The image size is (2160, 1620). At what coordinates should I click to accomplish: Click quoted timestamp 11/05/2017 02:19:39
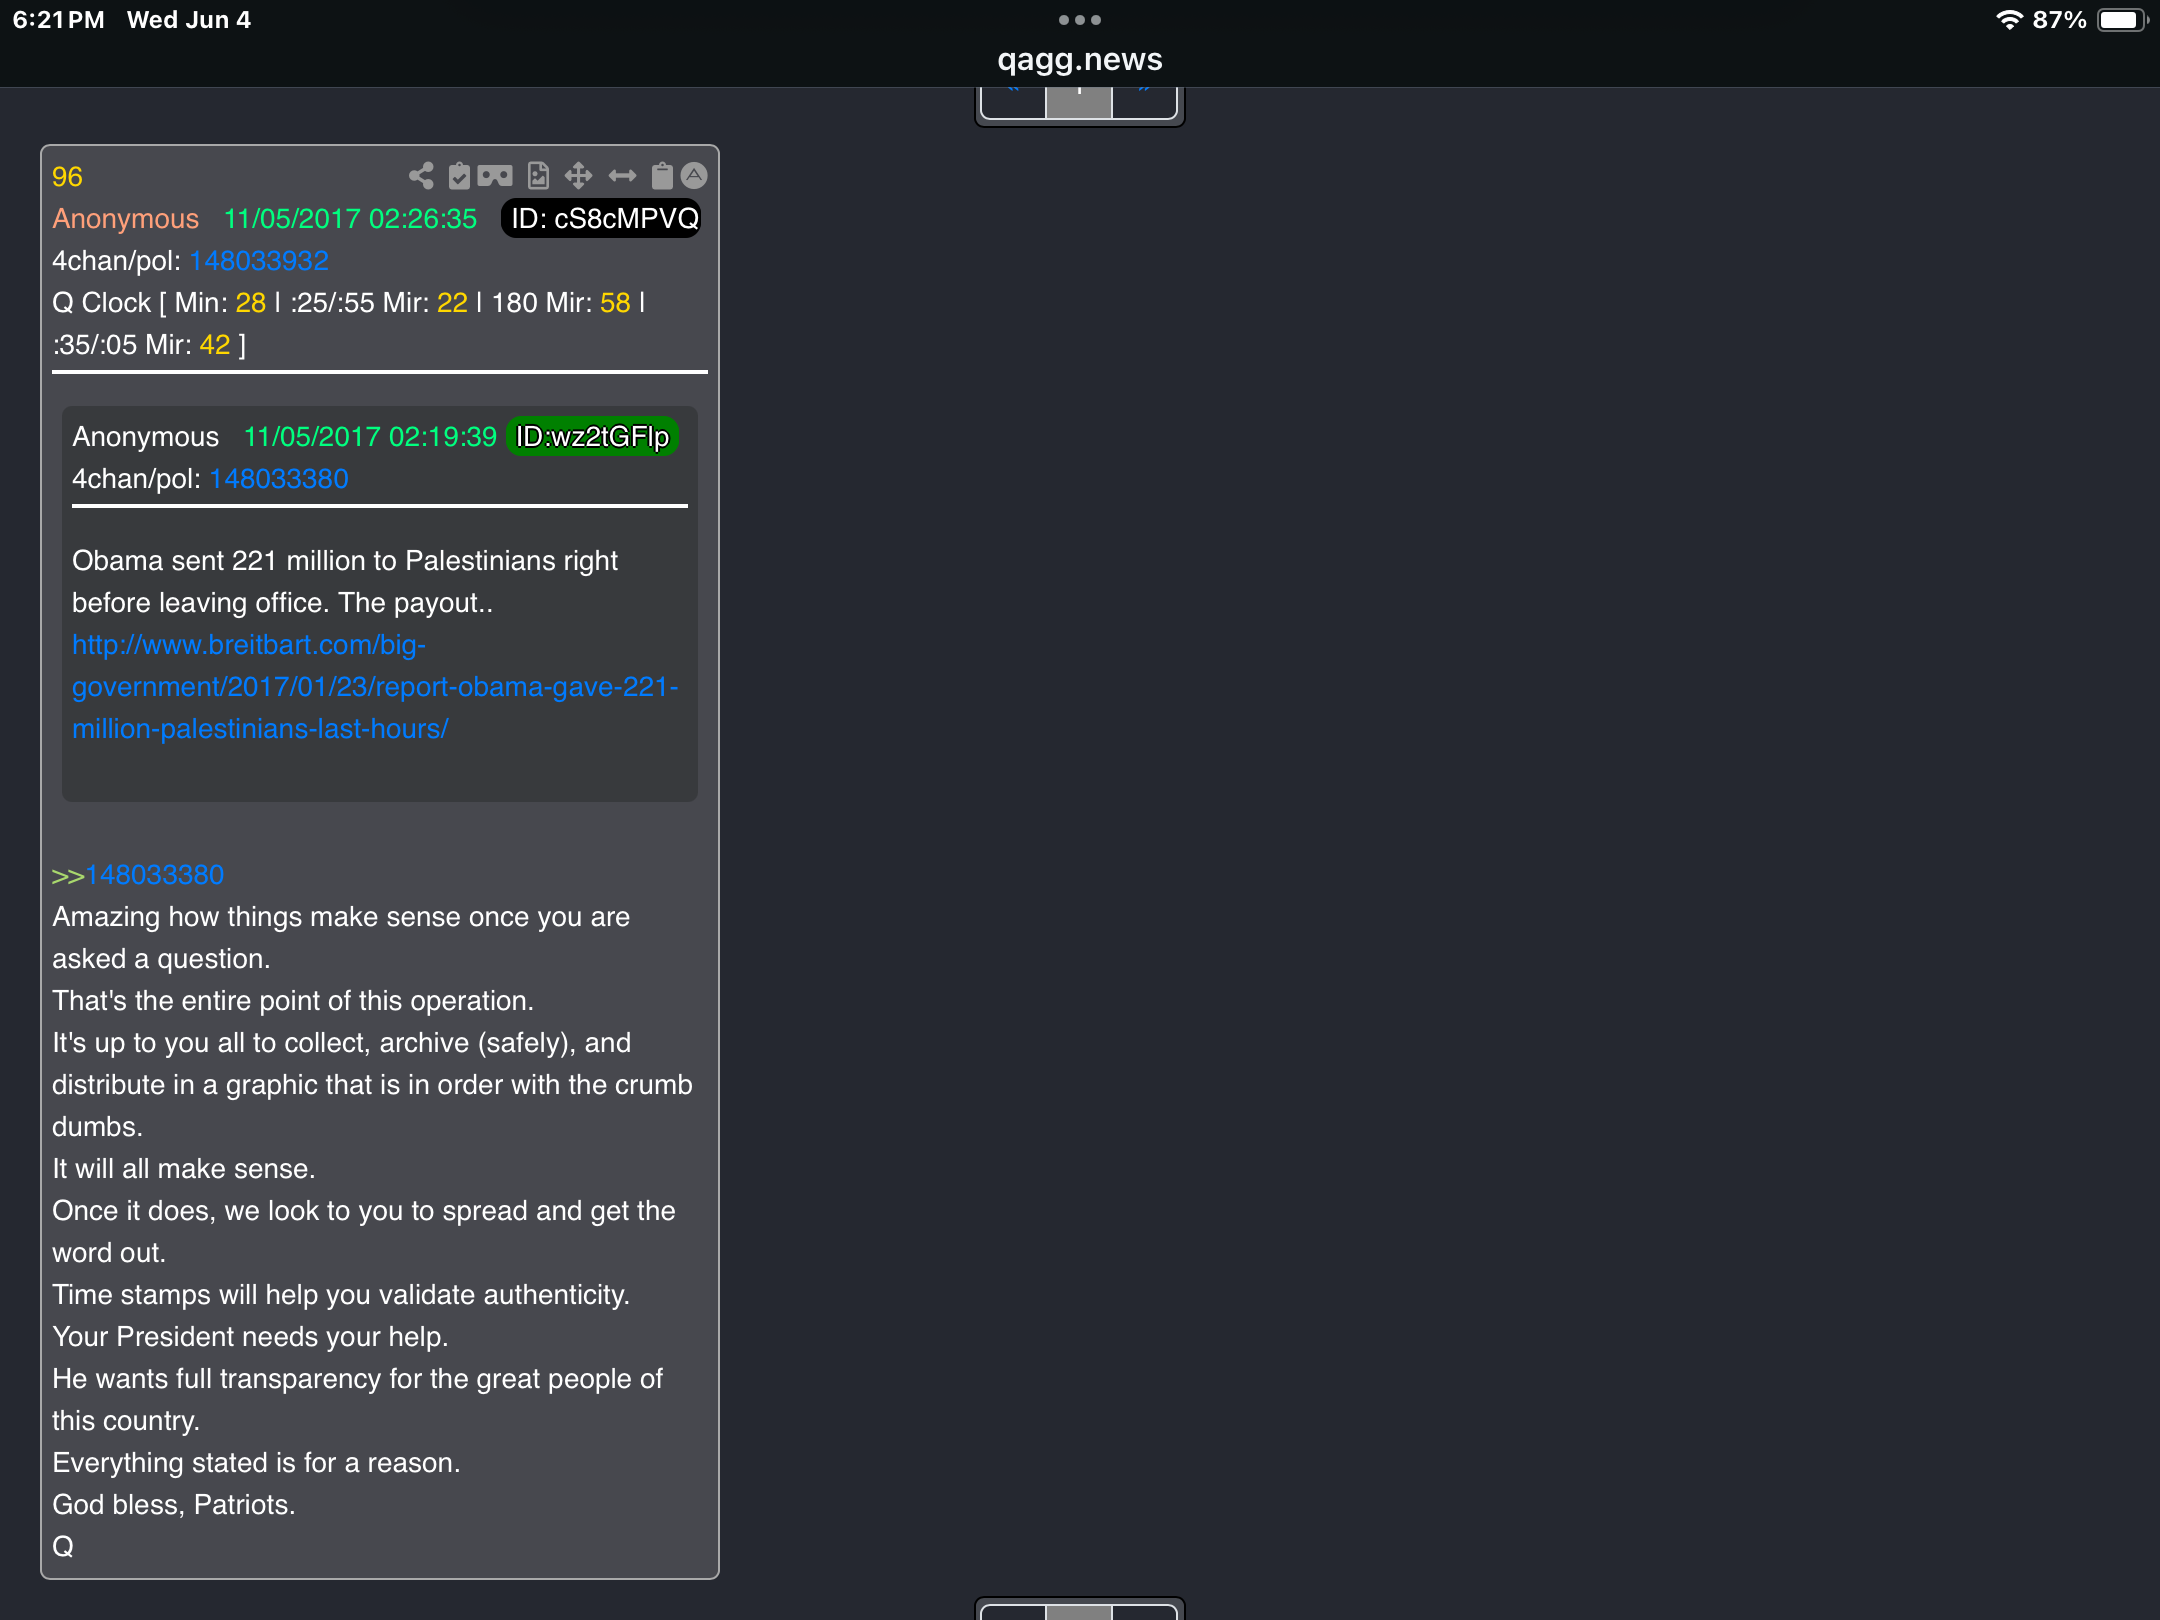point(371,437)
